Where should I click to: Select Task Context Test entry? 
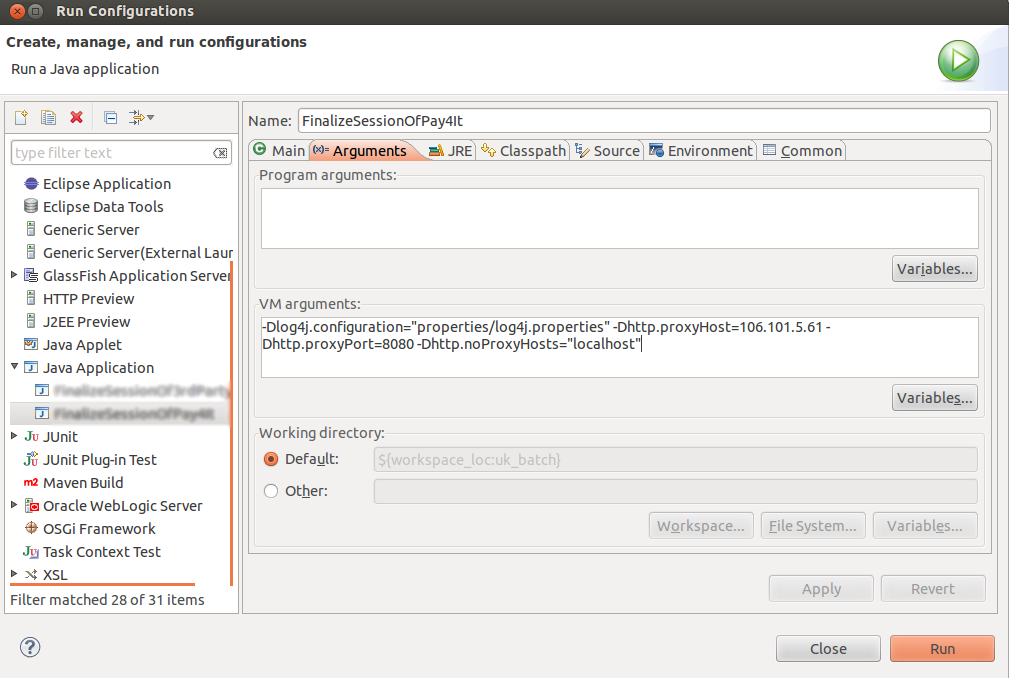coord(102,553)
